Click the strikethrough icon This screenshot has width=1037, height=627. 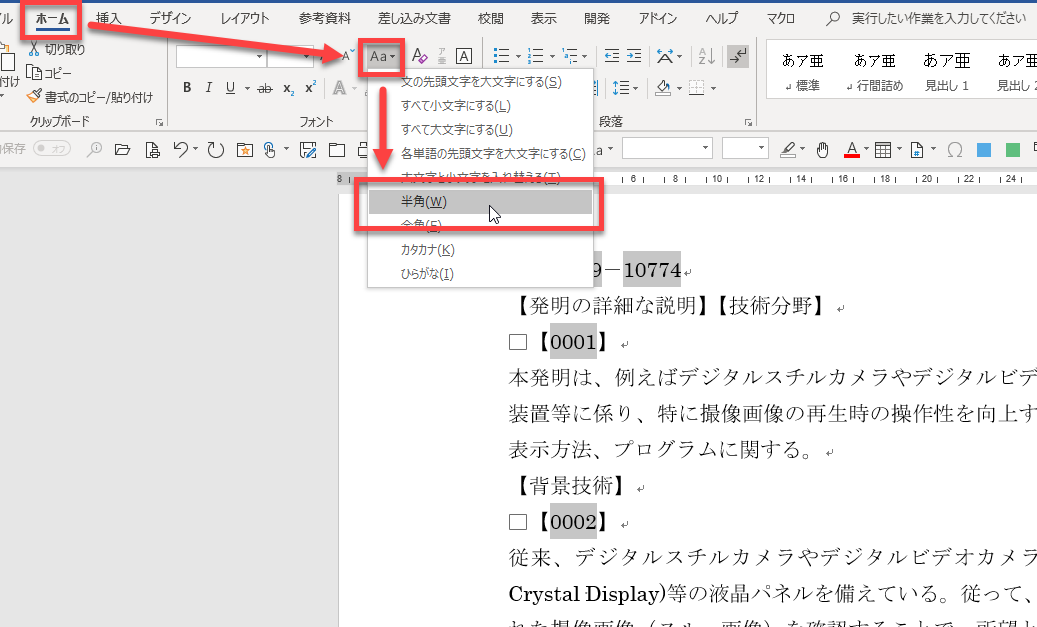point(264,88)
